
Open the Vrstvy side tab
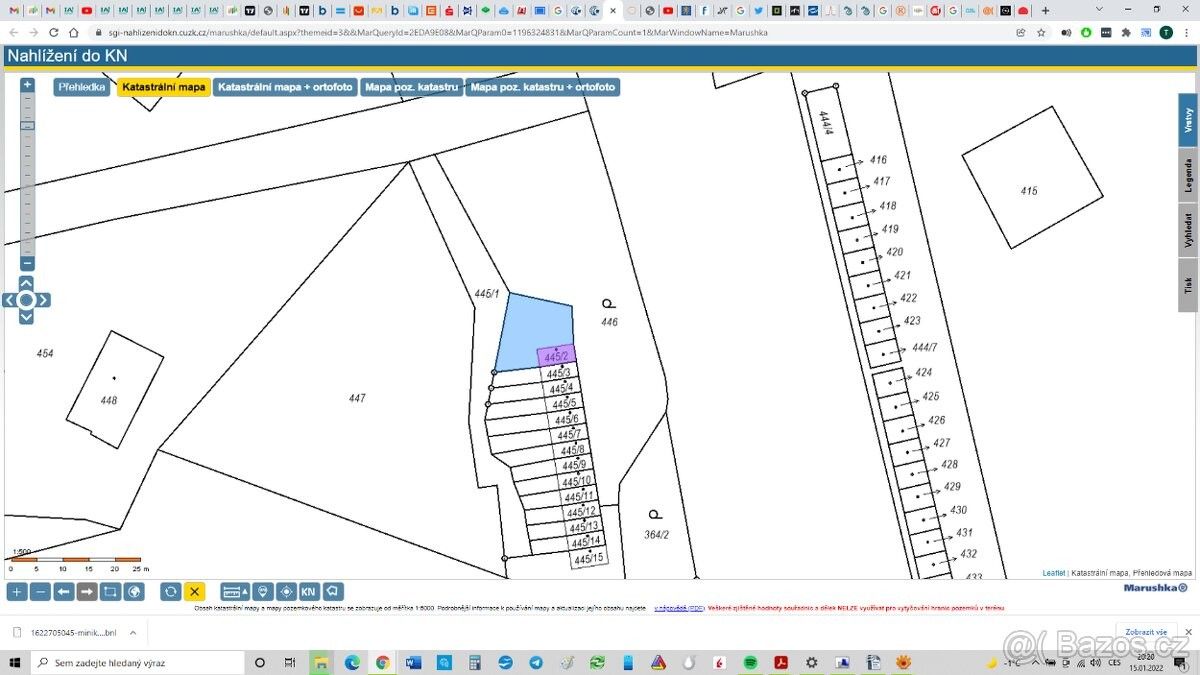click(1188, 120)
